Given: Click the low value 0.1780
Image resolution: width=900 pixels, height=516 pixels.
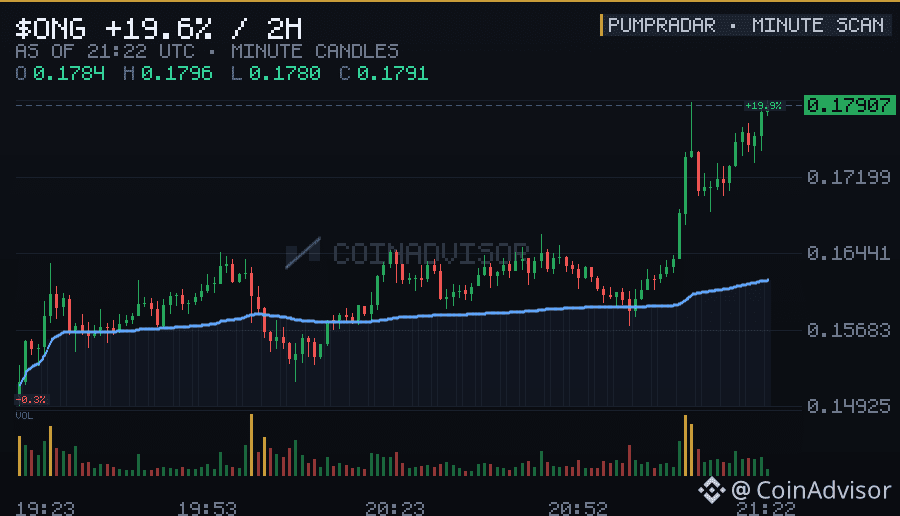Looking at the screenshot, I should [285, 73].
